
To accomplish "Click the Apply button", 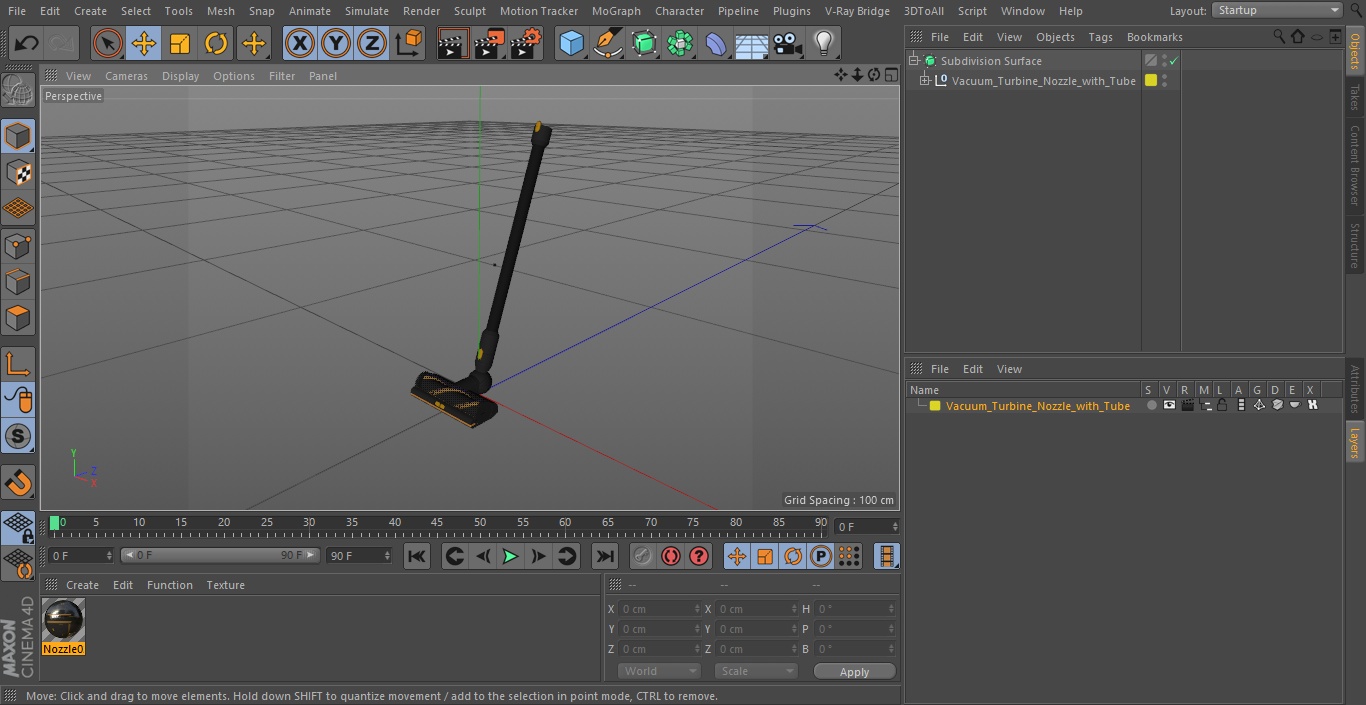I will [x=854, y=671].
